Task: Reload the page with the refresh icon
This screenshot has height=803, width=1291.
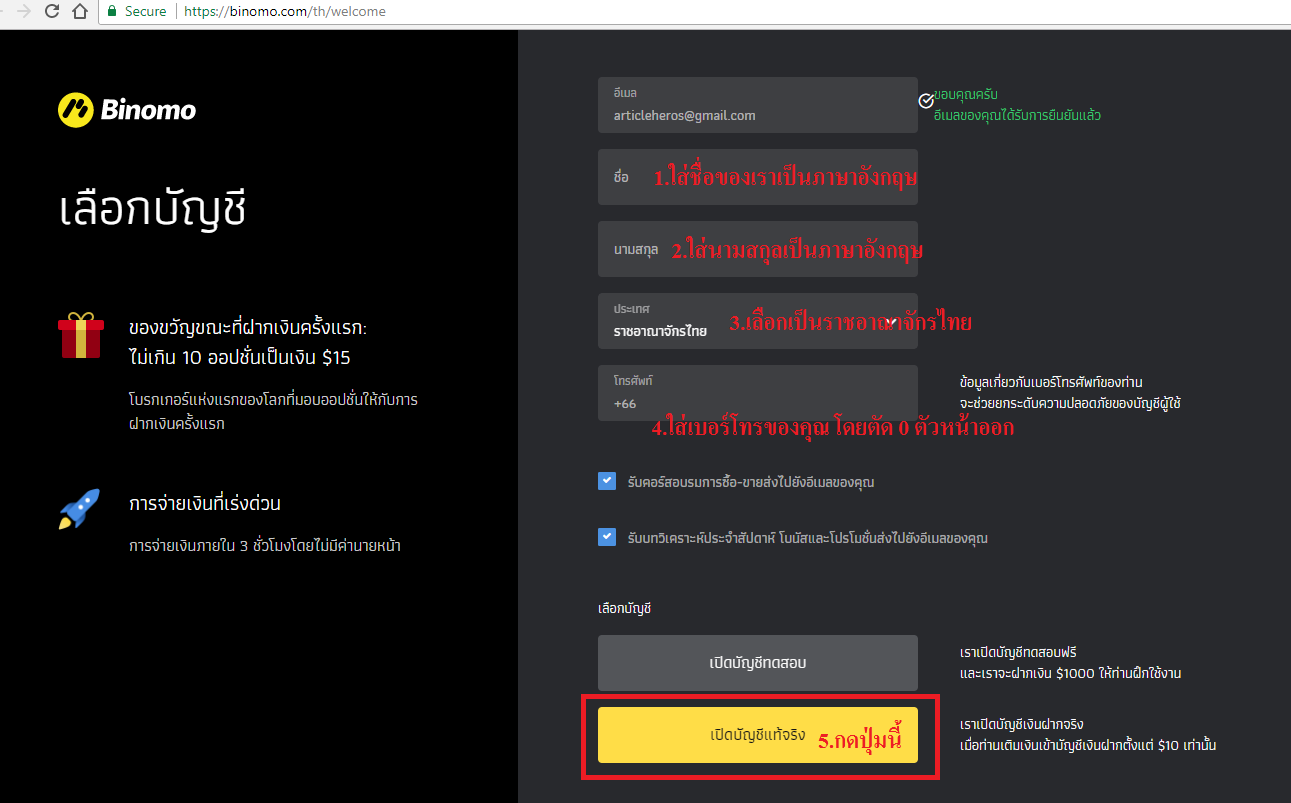Action: [51, 12]
